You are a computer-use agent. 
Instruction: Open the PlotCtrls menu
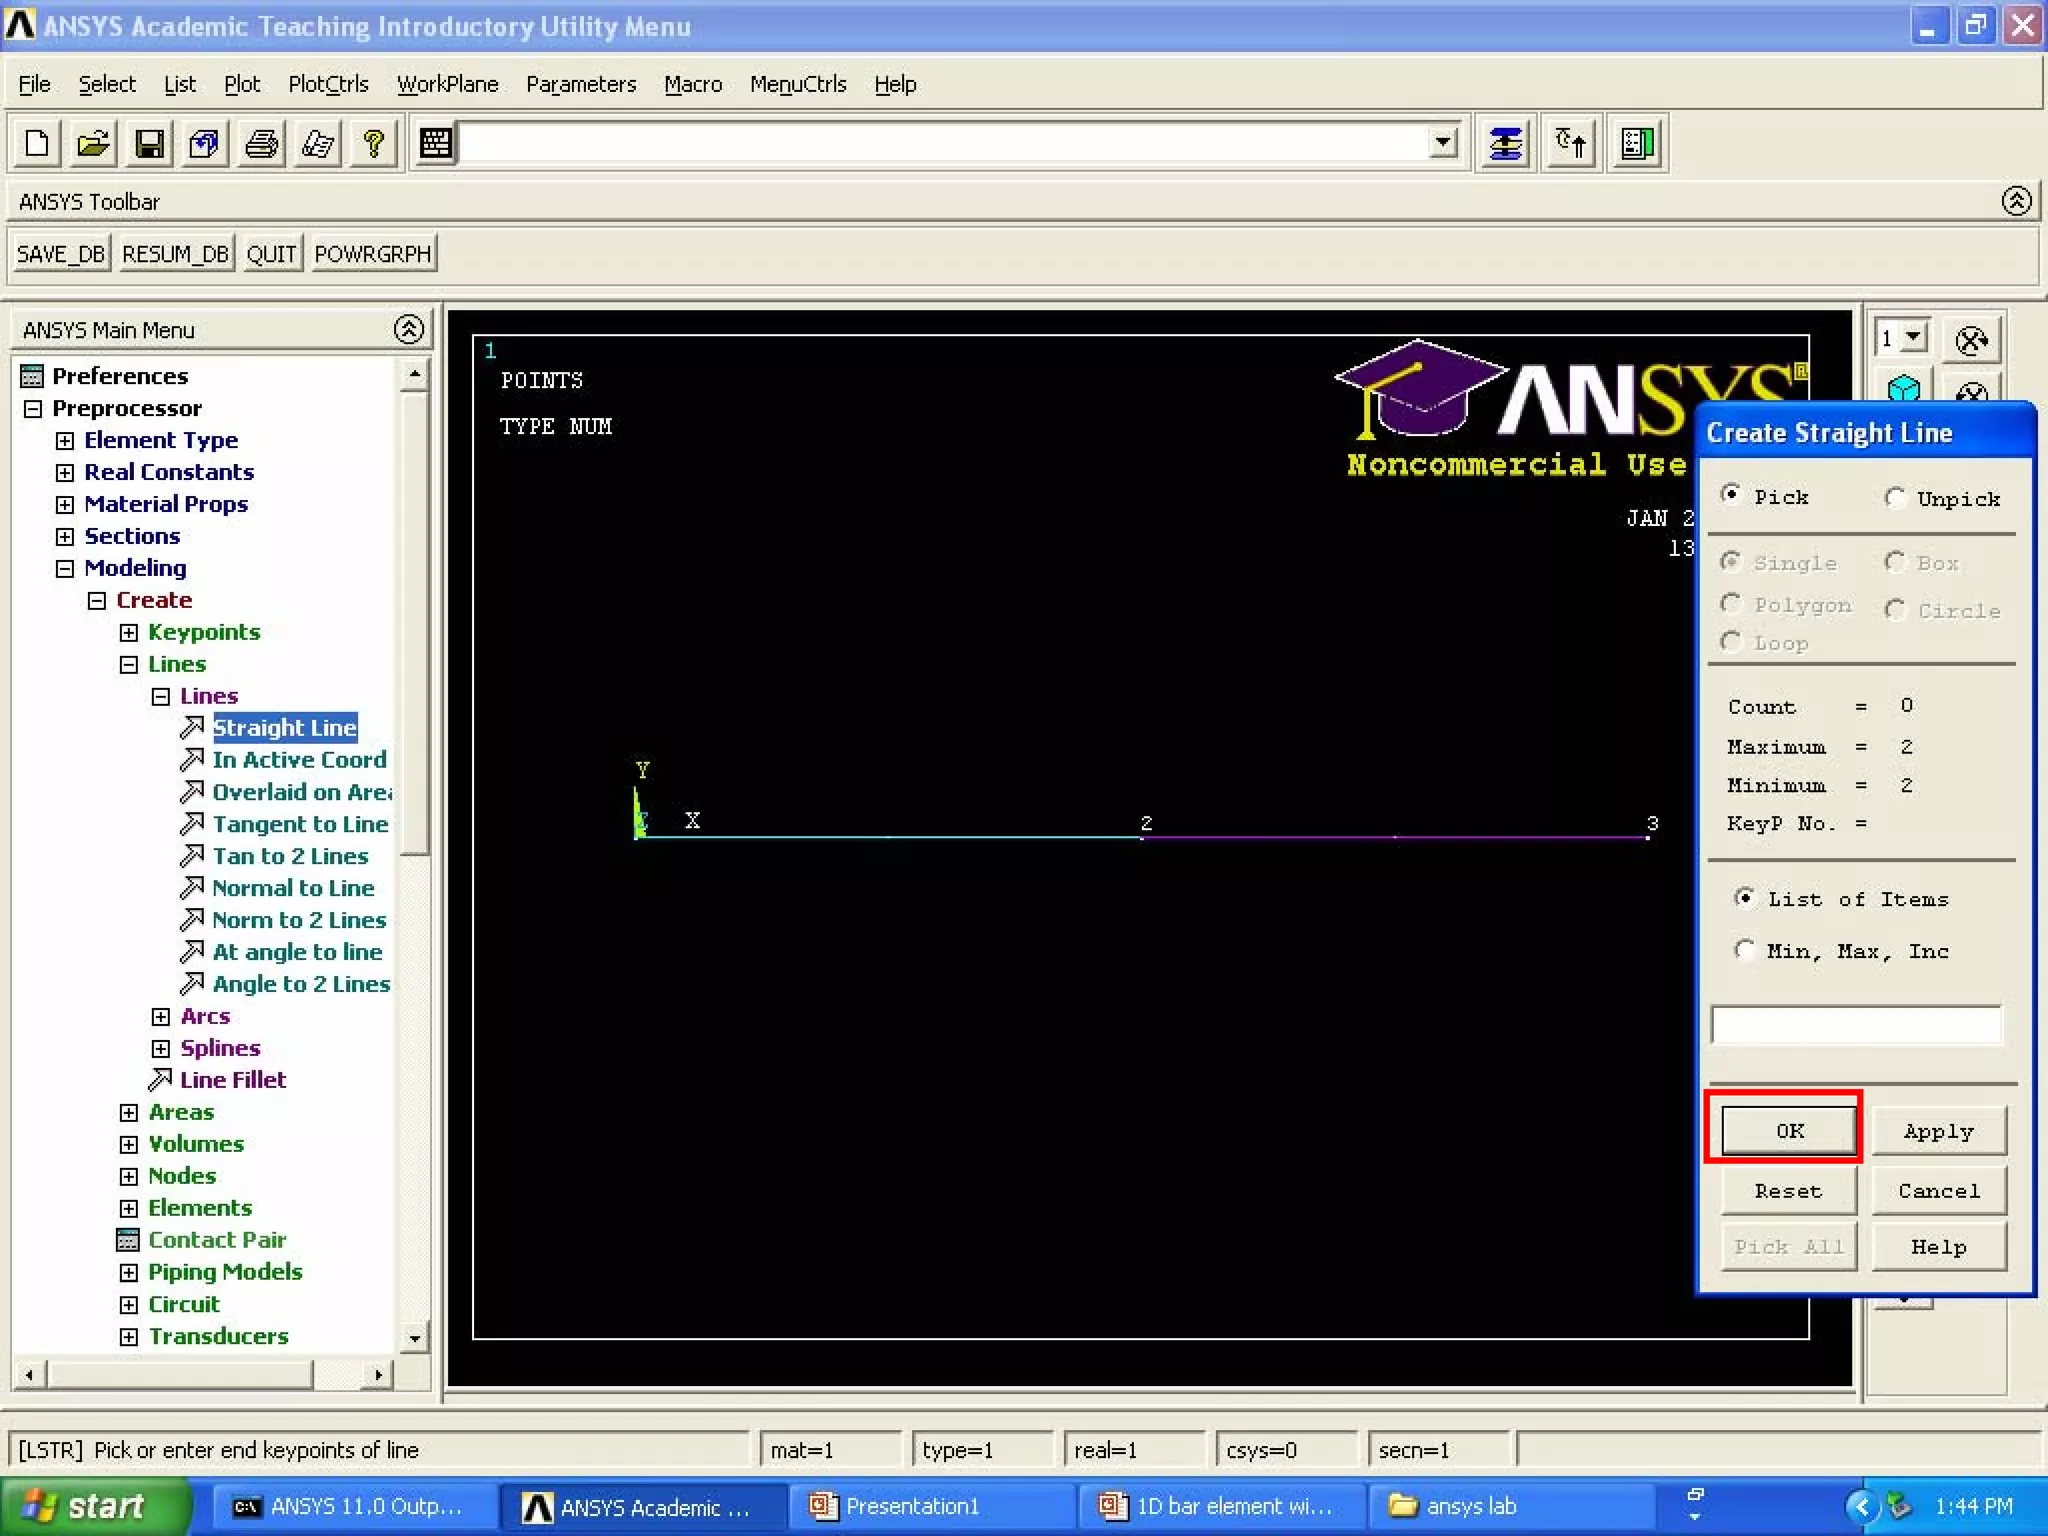pyautogui.click(x=328, y=84)
